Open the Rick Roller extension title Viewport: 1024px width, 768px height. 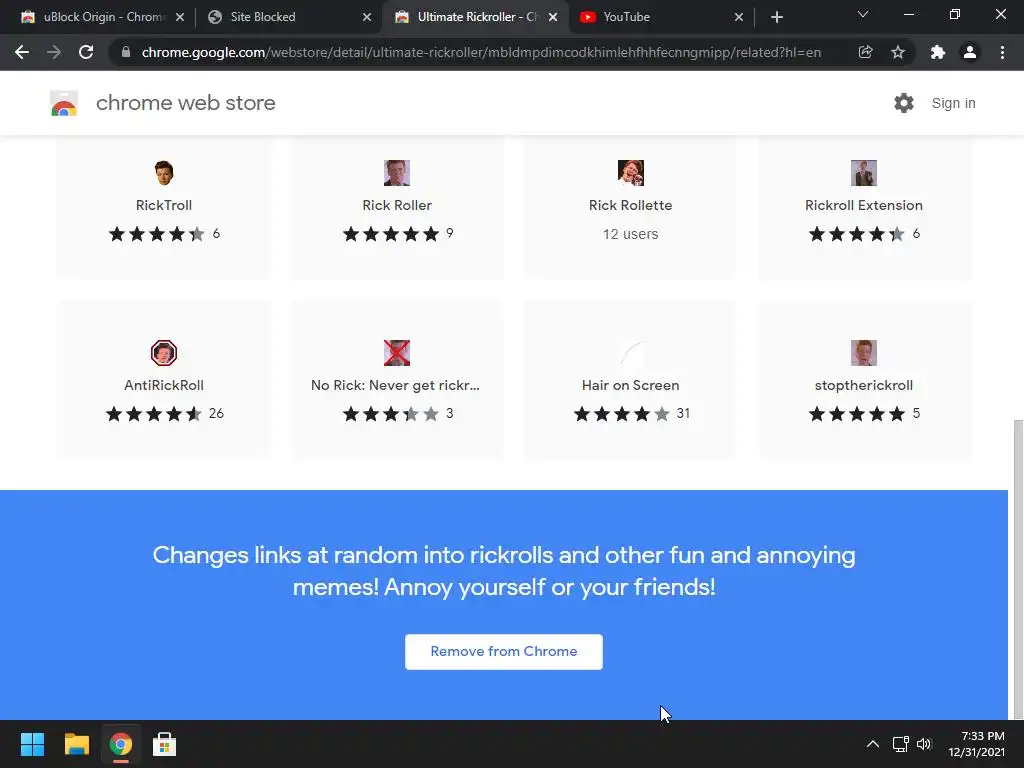pos(397,205)
